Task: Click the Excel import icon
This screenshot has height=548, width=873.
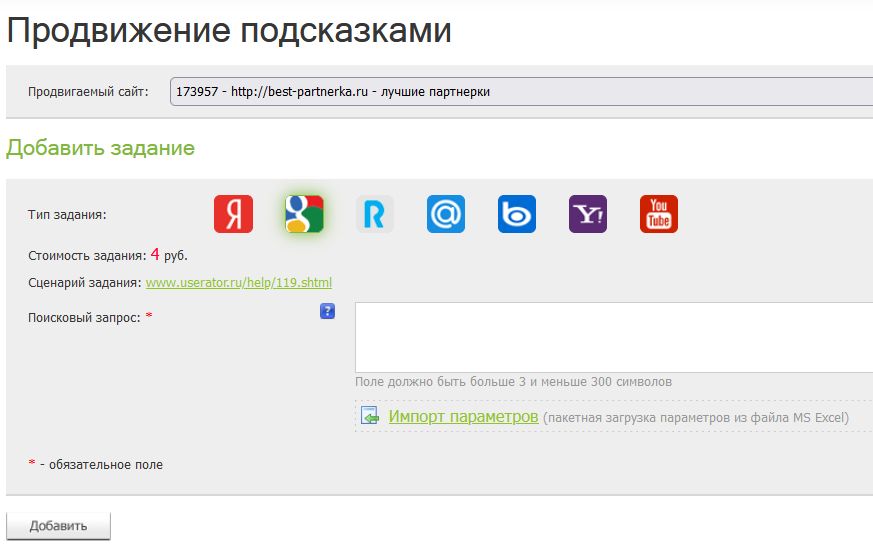Action: [370, 416]
